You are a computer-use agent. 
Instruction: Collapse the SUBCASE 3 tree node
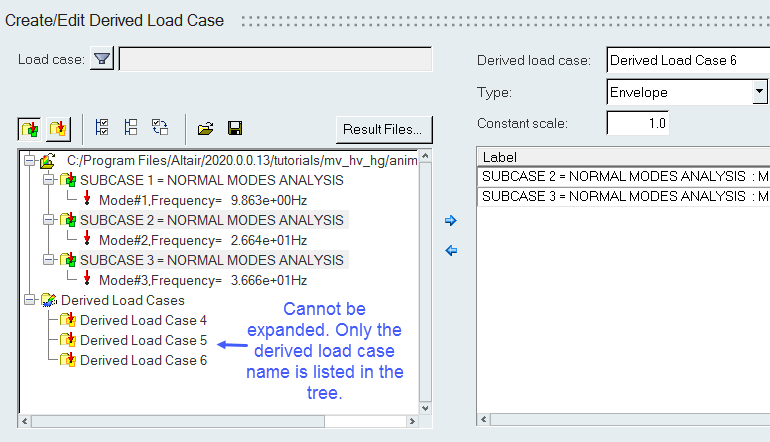click(48, 259)
